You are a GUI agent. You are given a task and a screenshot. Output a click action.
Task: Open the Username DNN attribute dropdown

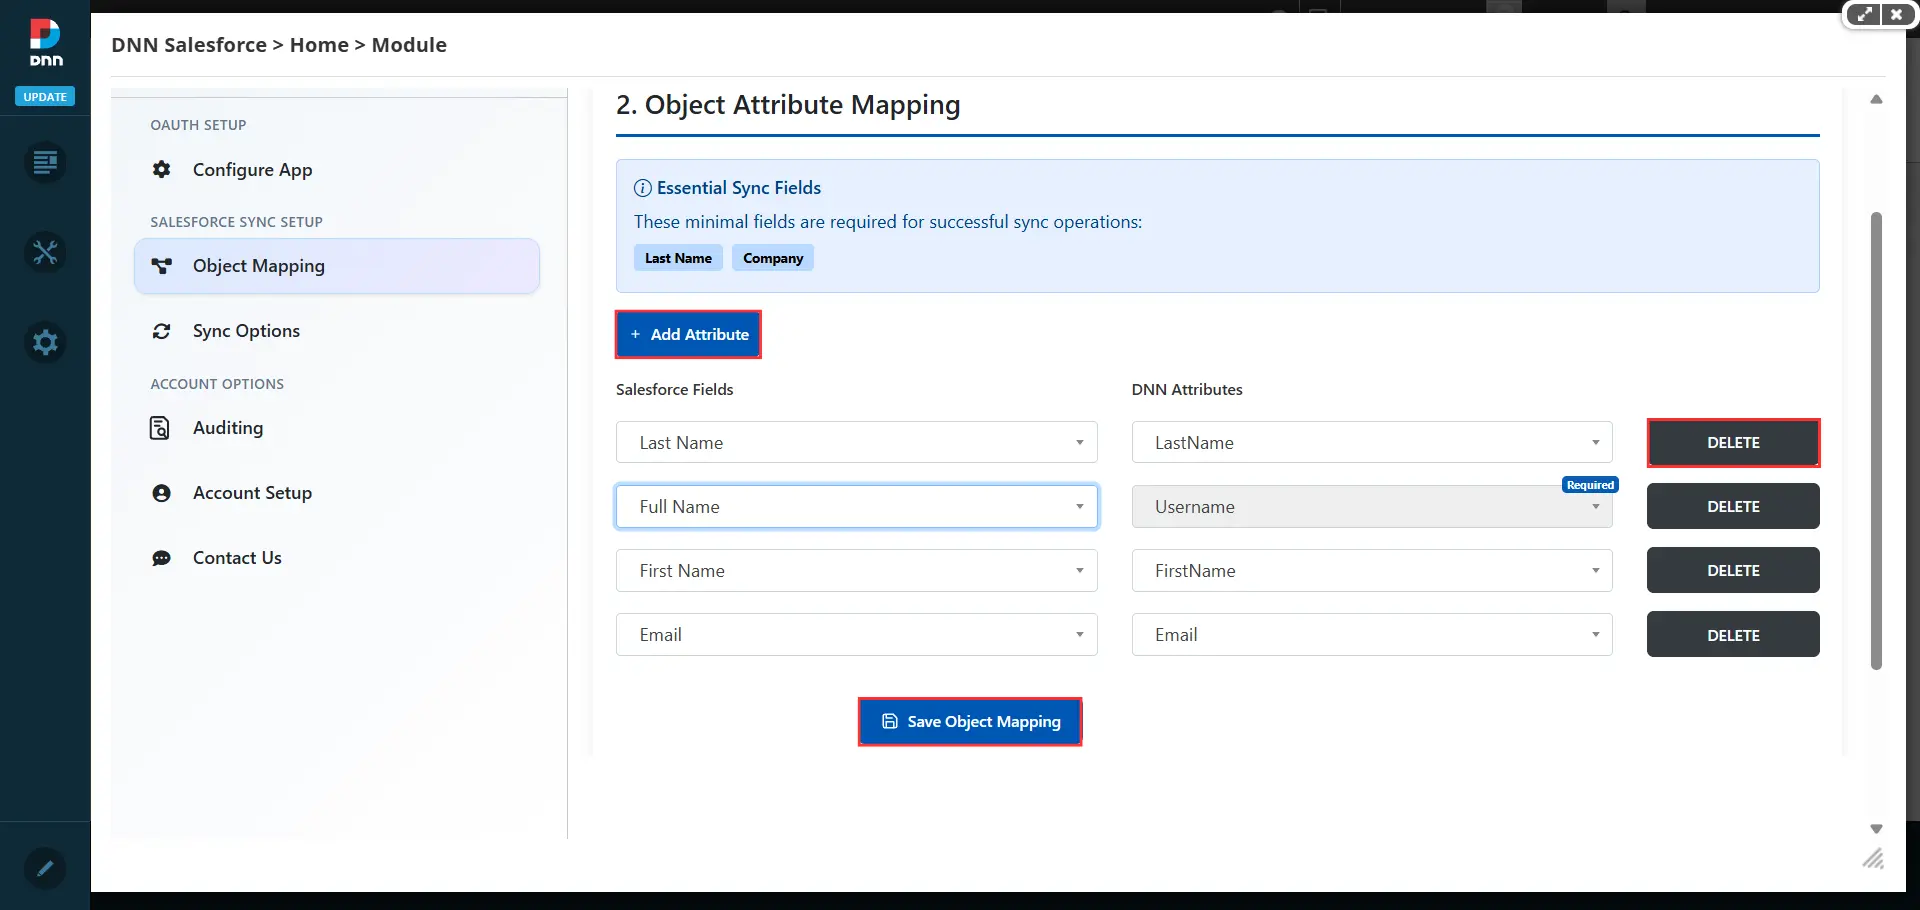pos(1372,506)
